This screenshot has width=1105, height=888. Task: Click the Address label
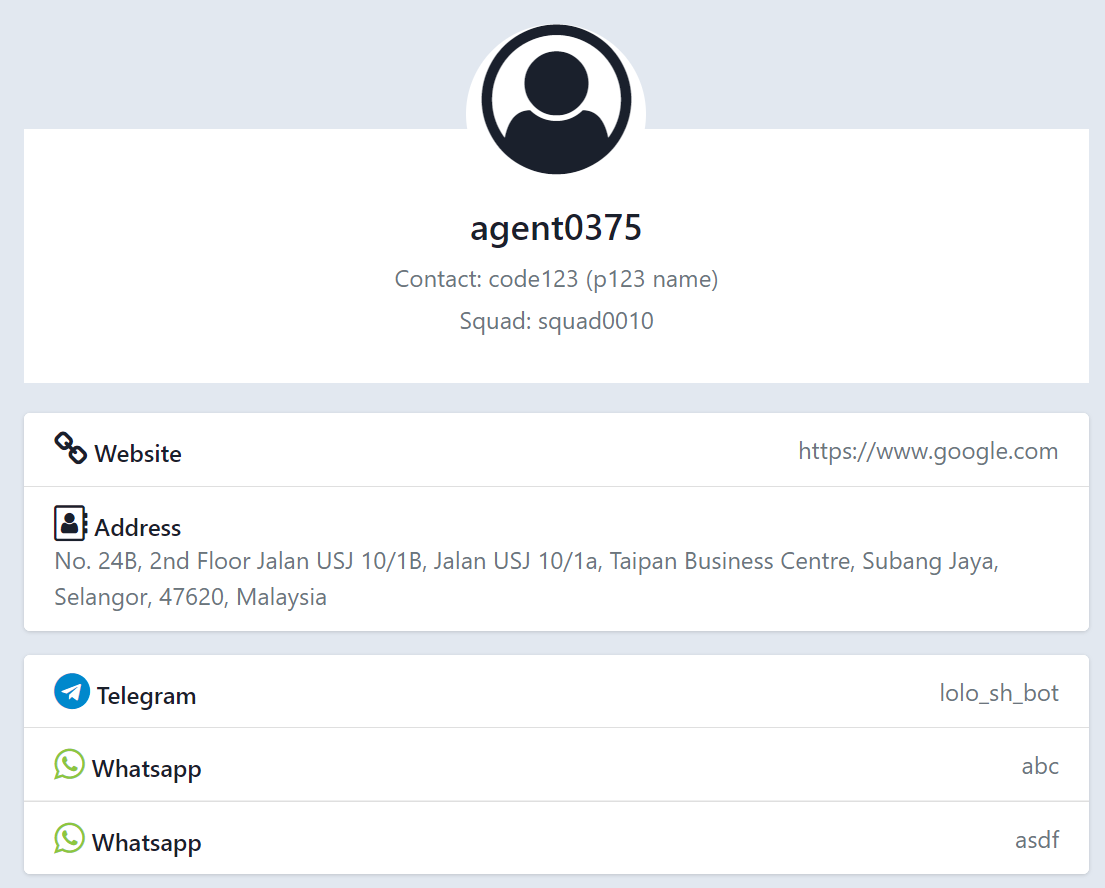tap(138, 528)
